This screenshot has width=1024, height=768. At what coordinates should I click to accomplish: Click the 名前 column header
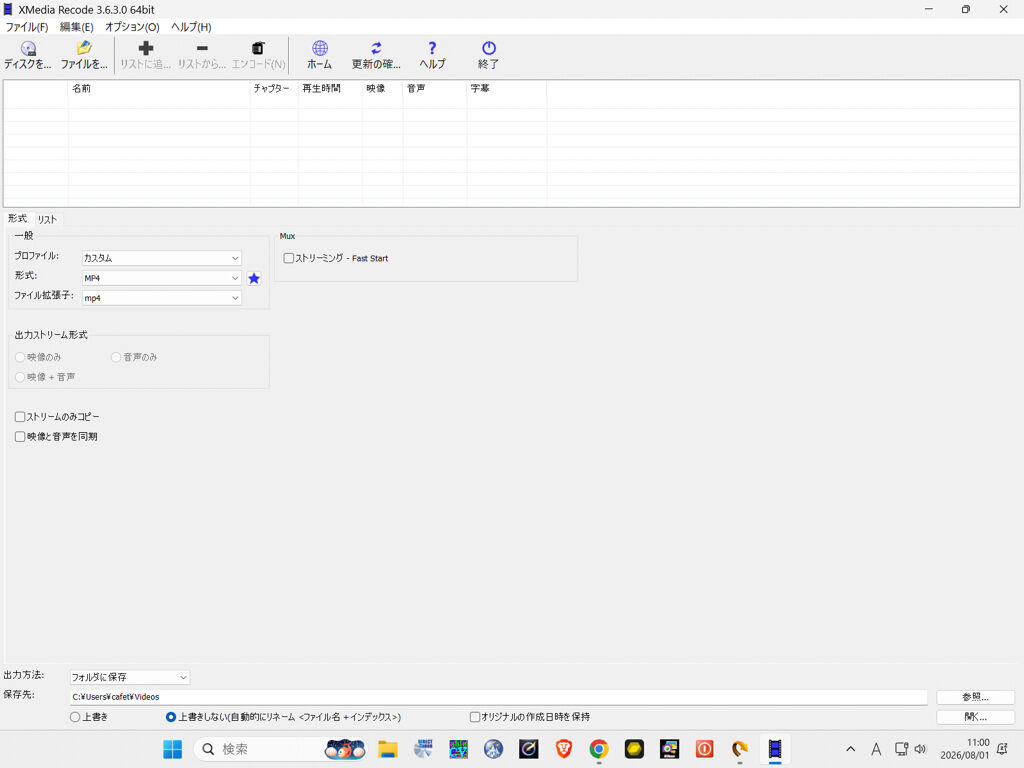[x=159, y=89]
